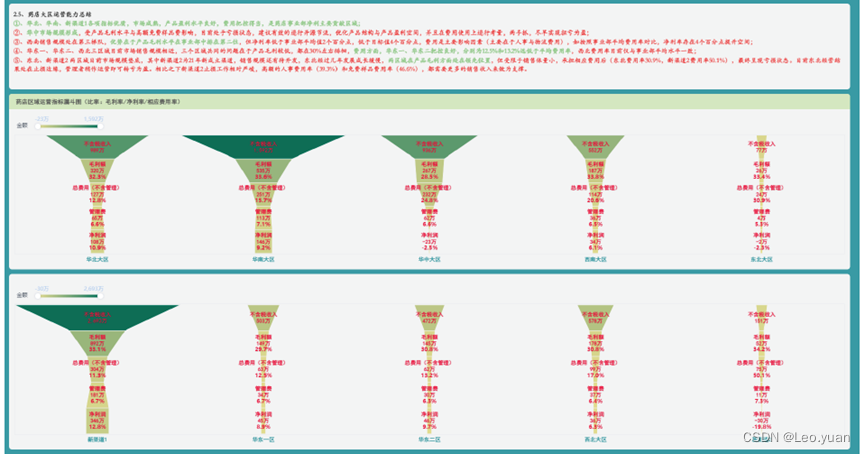The height and width of the screenshot is (454, 865).
Task: Click the 华中大区 axis label
Action: click(429, 259)
